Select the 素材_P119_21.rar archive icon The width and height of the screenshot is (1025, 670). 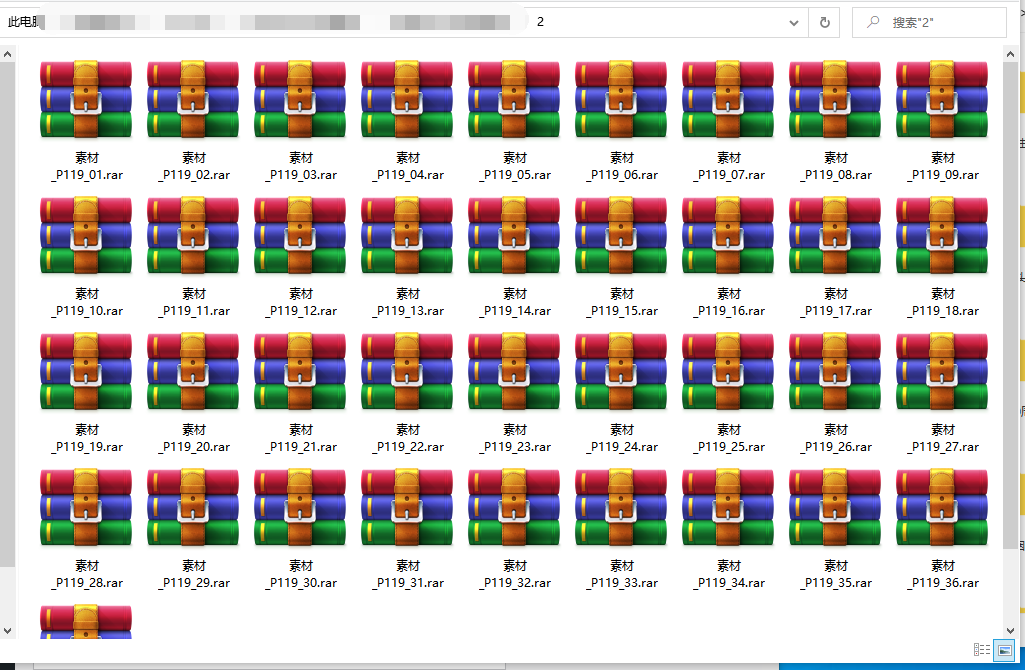300,371
